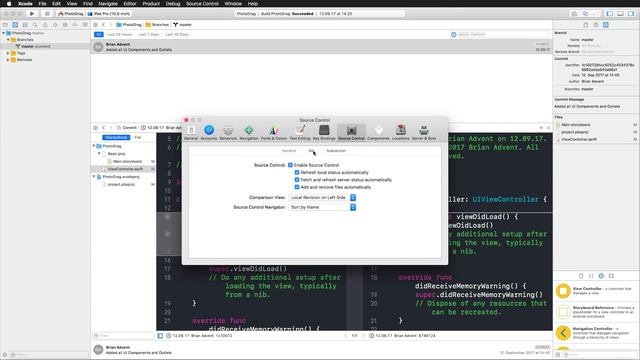Open the Behaviors preferences pane

228,133
